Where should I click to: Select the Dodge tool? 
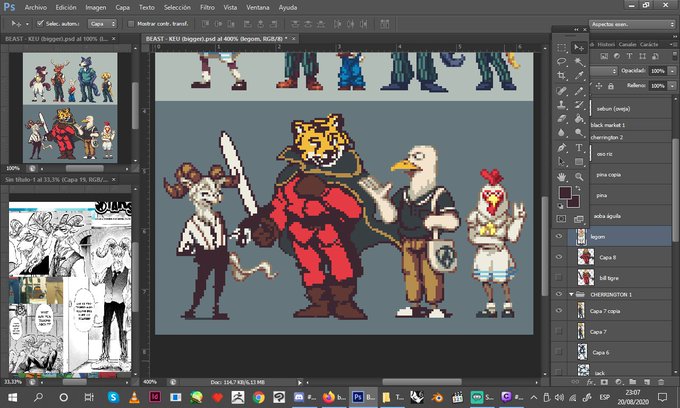[579, 132]
